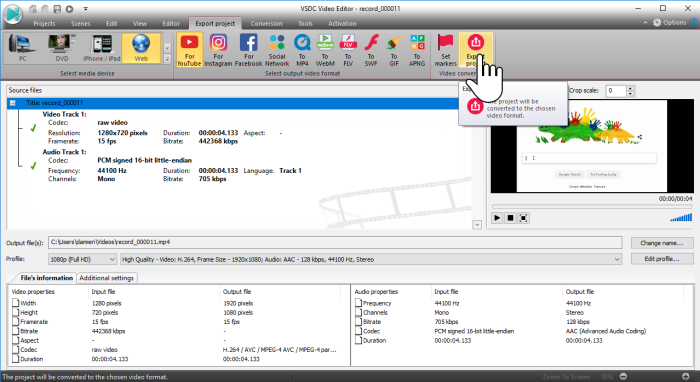The width and height of the screenshot is (700, 382).
Task: Open the quick access toolbar dropdown arrow
Action: point(86,8)
